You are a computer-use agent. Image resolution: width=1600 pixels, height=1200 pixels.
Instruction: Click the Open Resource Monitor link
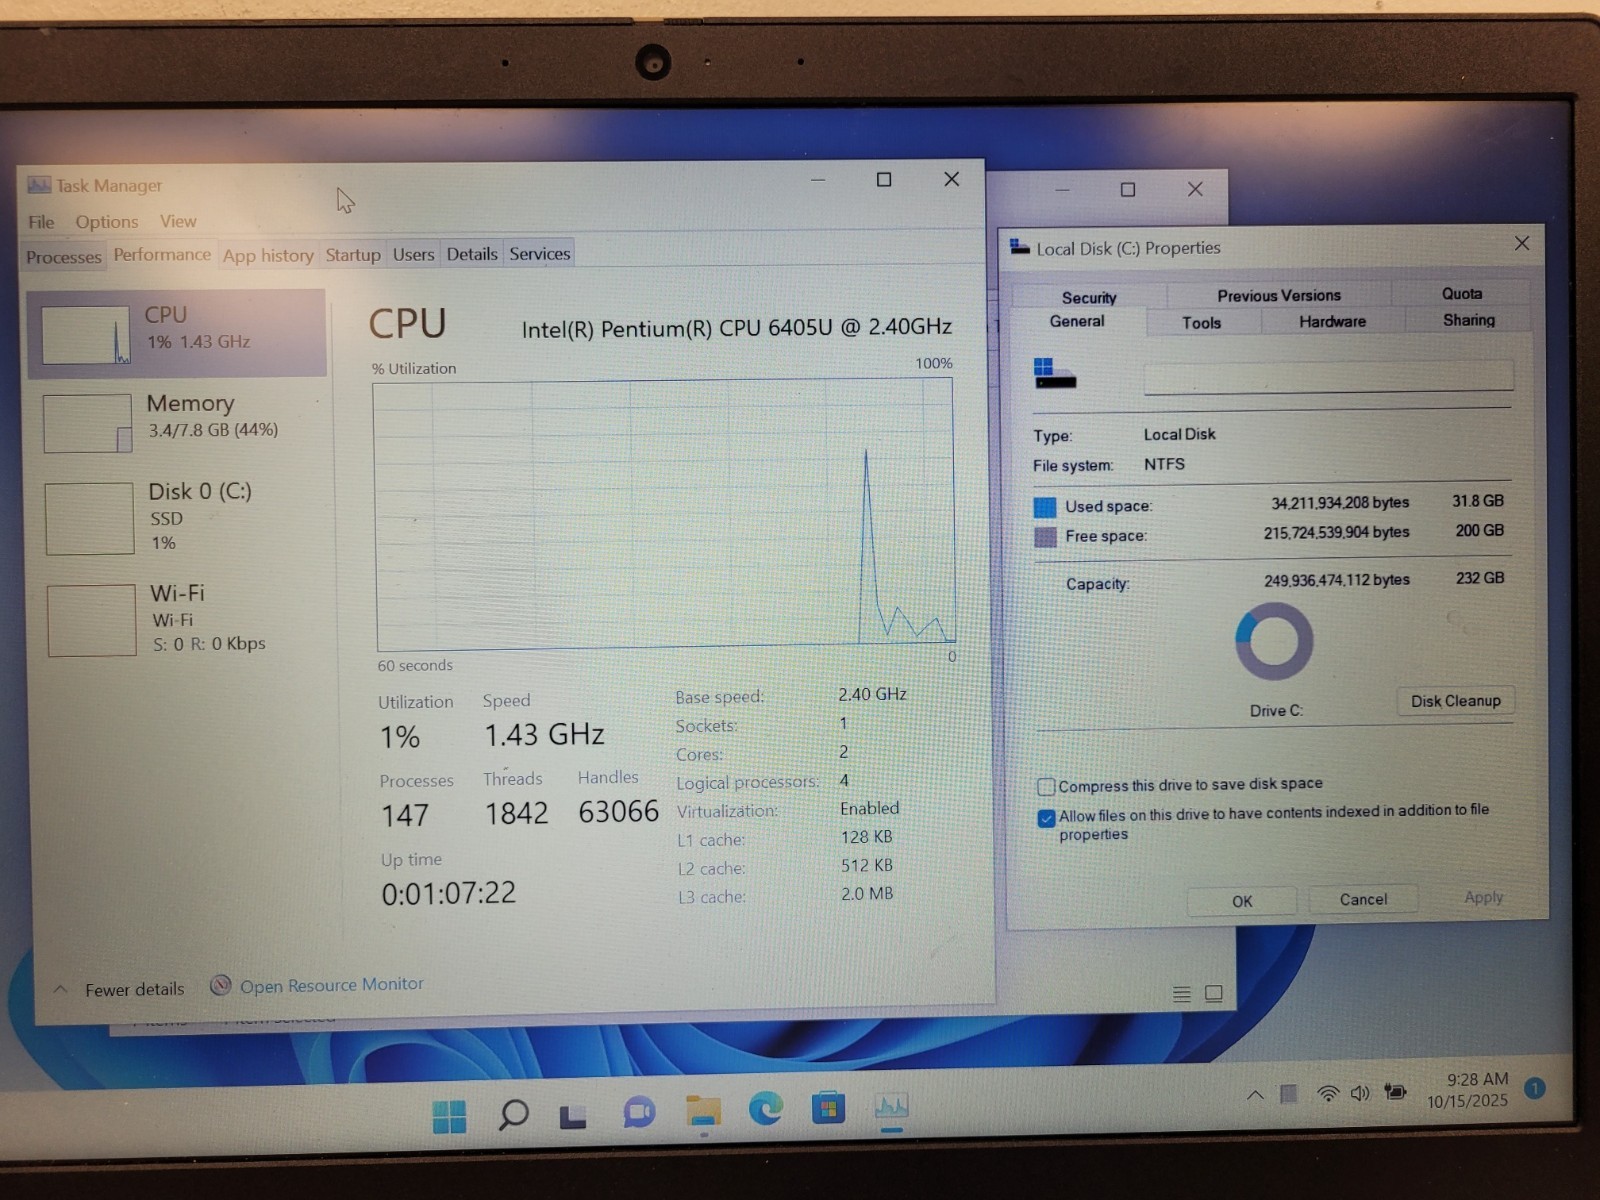coord(332,985)
